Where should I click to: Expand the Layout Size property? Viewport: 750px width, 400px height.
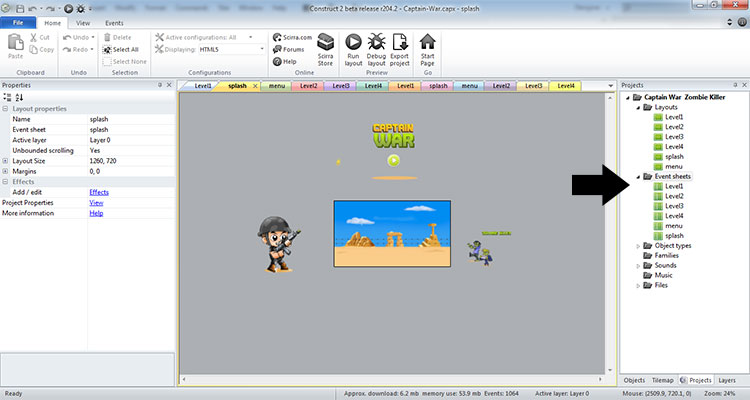coord(6,161)
